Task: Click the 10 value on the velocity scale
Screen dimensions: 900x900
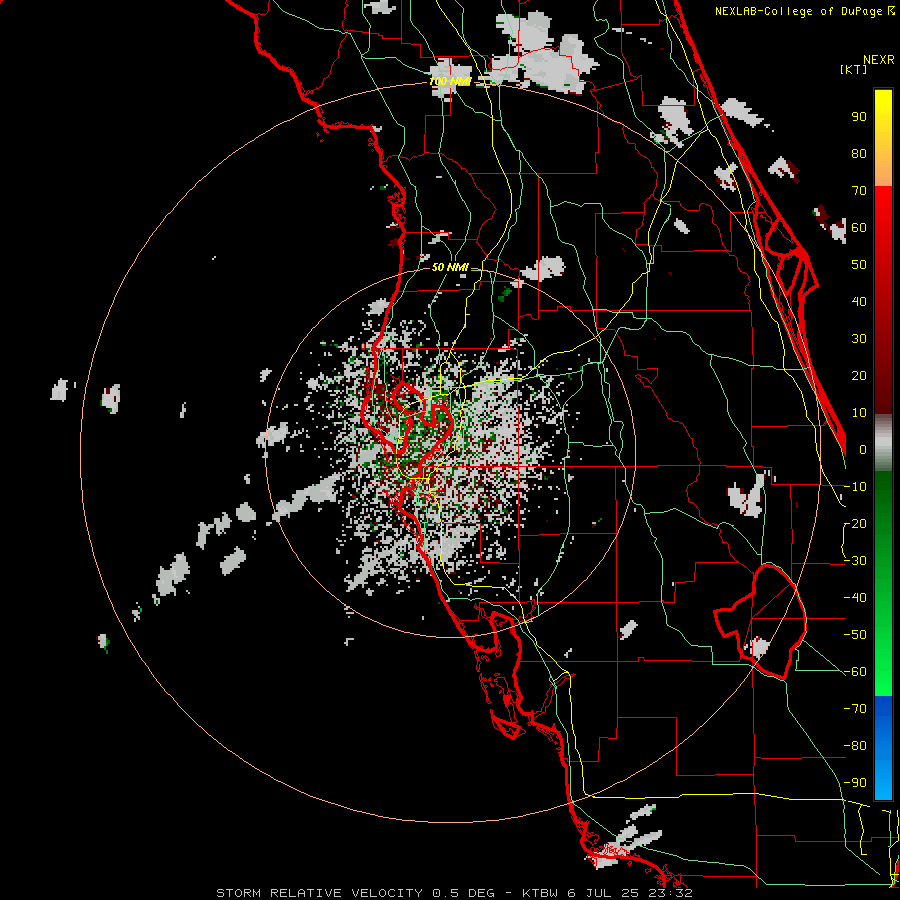Action: coord(859,413)
